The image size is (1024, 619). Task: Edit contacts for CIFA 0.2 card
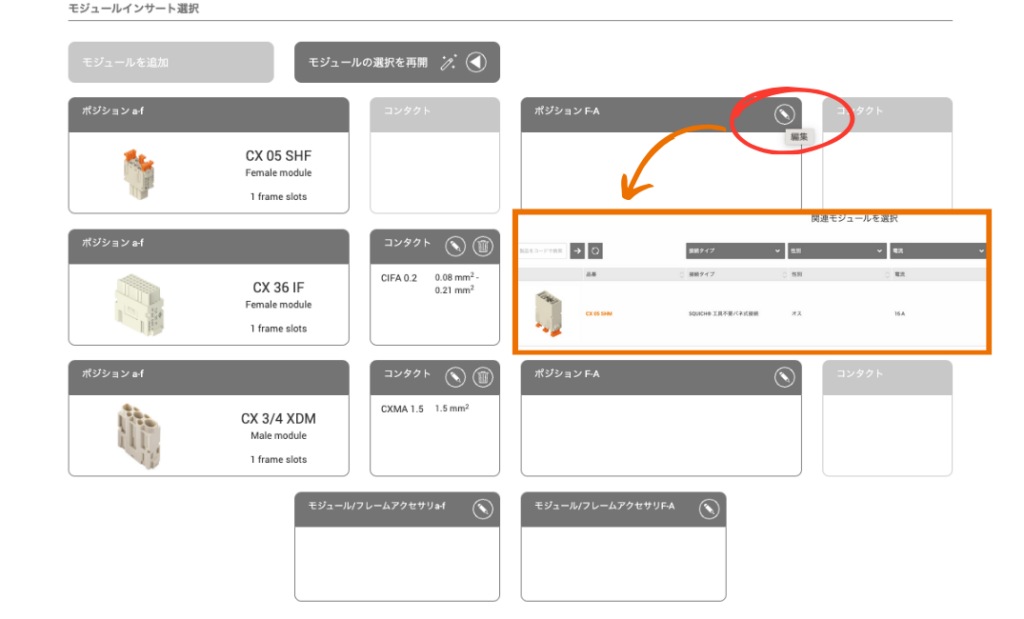455,246
